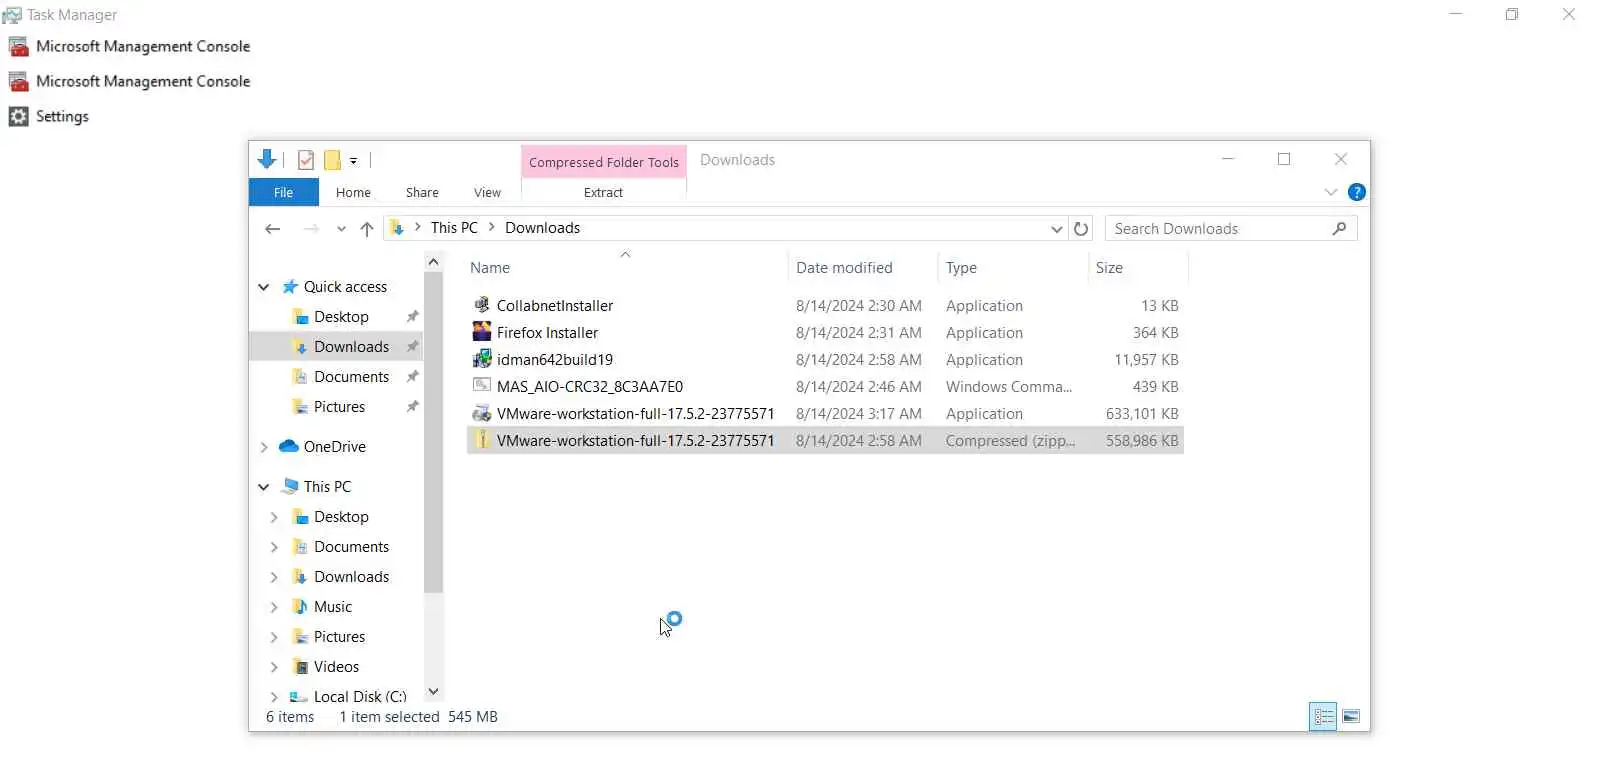Click first Microsoft Management Console icon
Screen dimensions: 1600x767
pyautogui.click(x=18, y=47)
